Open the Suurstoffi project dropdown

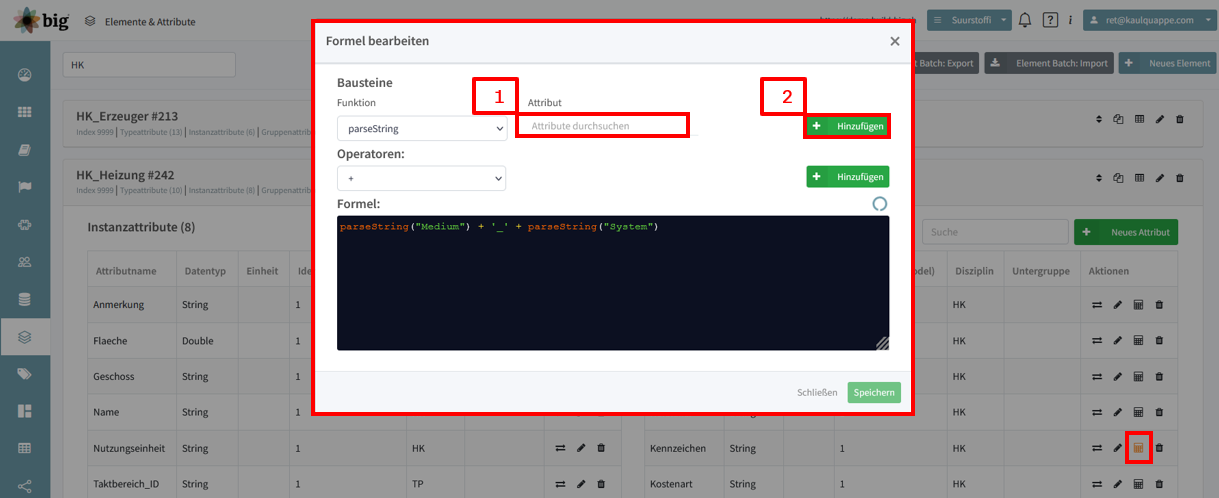pos(969,20)
